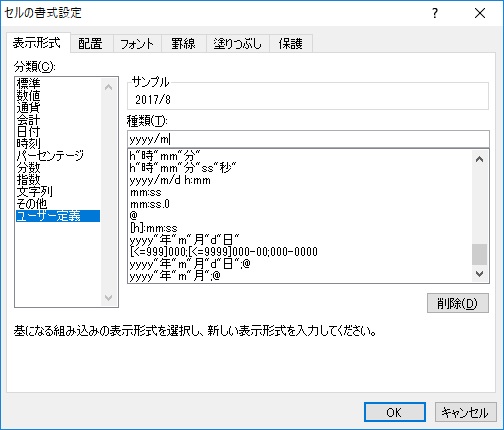Choose 数値 category
The image size is (504, 430).
[58, 96]
